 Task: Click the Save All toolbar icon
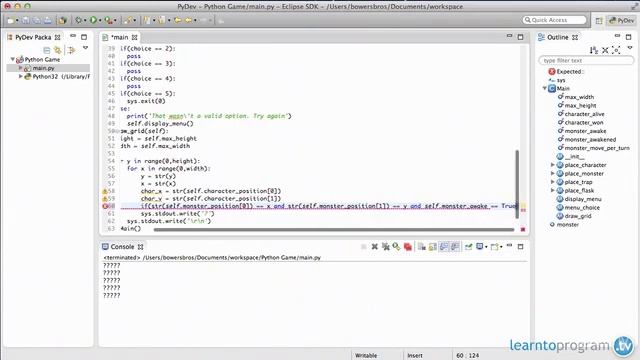coord(36,20)
